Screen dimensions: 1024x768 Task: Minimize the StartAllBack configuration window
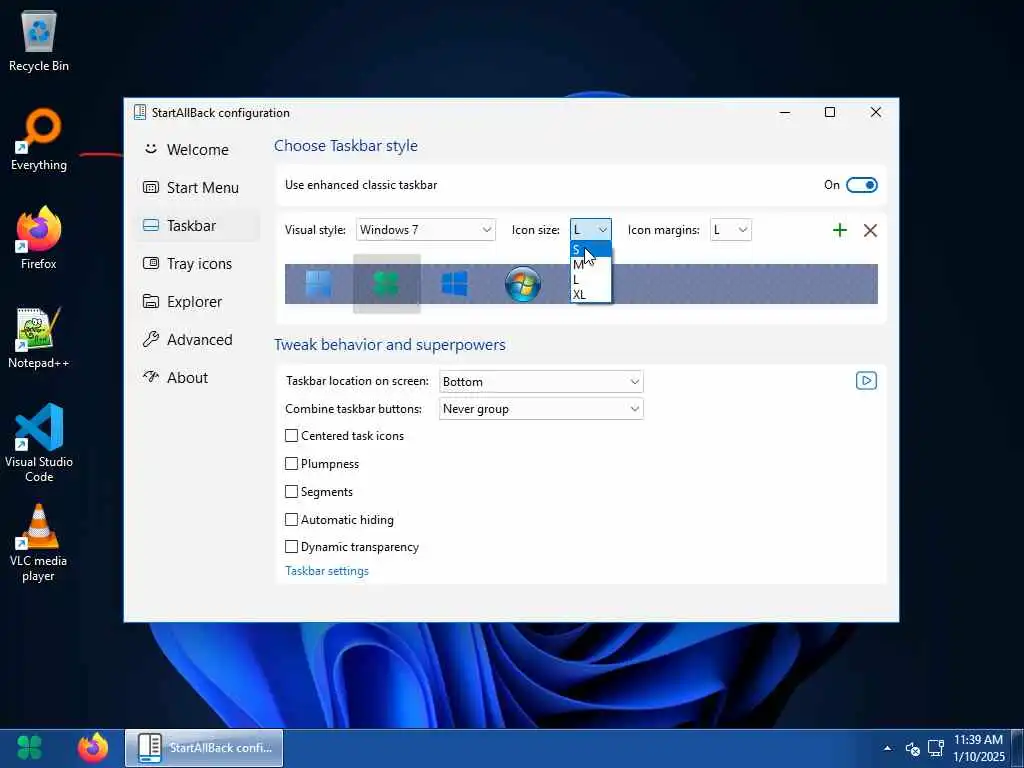coord(786,112)
